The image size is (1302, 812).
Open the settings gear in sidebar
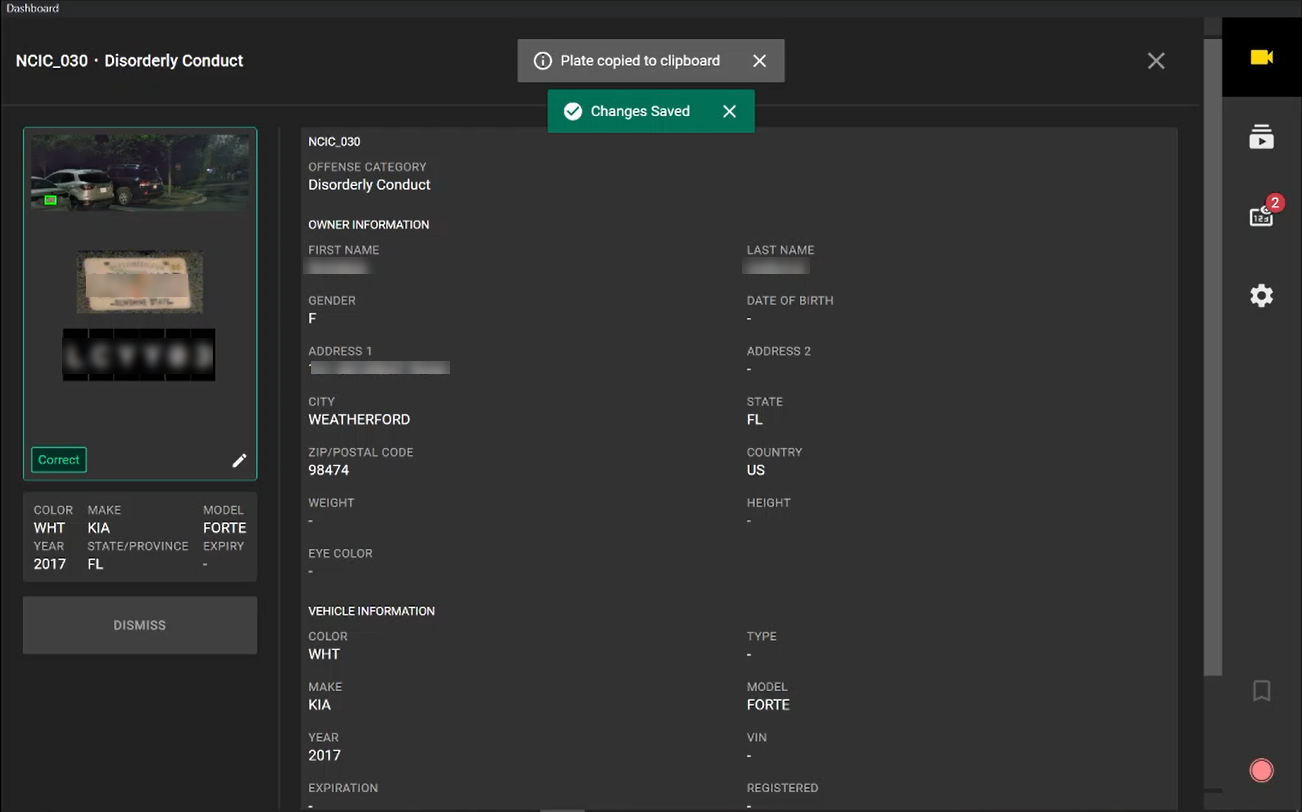point(1261,296)
